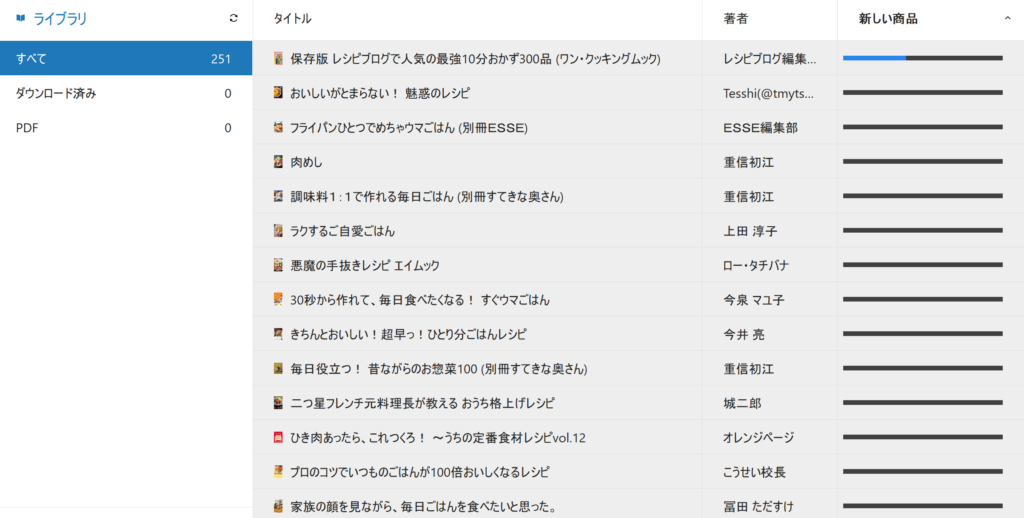Select cover icon for プロのコツでいつものごはん
1024x518 pixels.
pos(278,472)
